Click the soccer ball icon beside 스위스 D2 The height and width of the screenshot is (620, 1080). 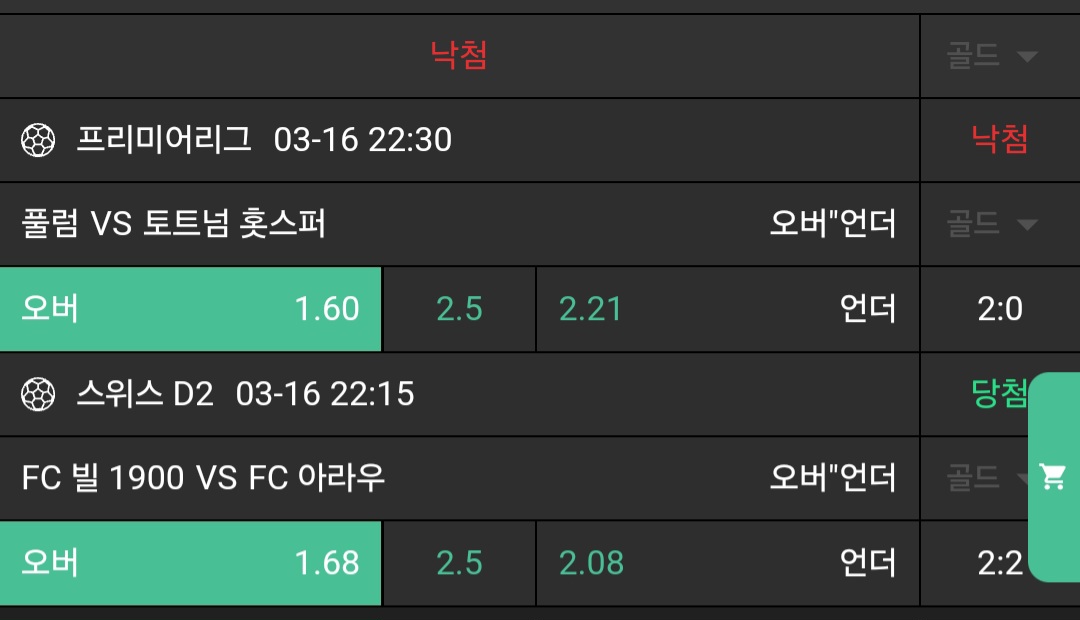pyautogui.click(x=38, y=394)
